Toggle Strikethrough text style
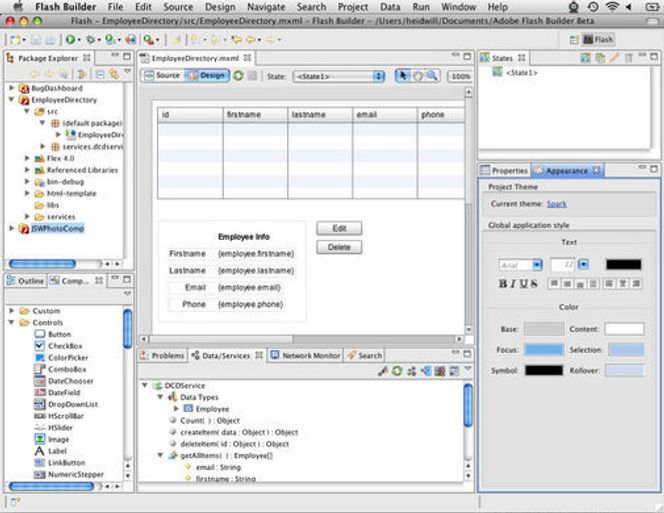Viewport: 664px width, 513px height. [534, 284]
